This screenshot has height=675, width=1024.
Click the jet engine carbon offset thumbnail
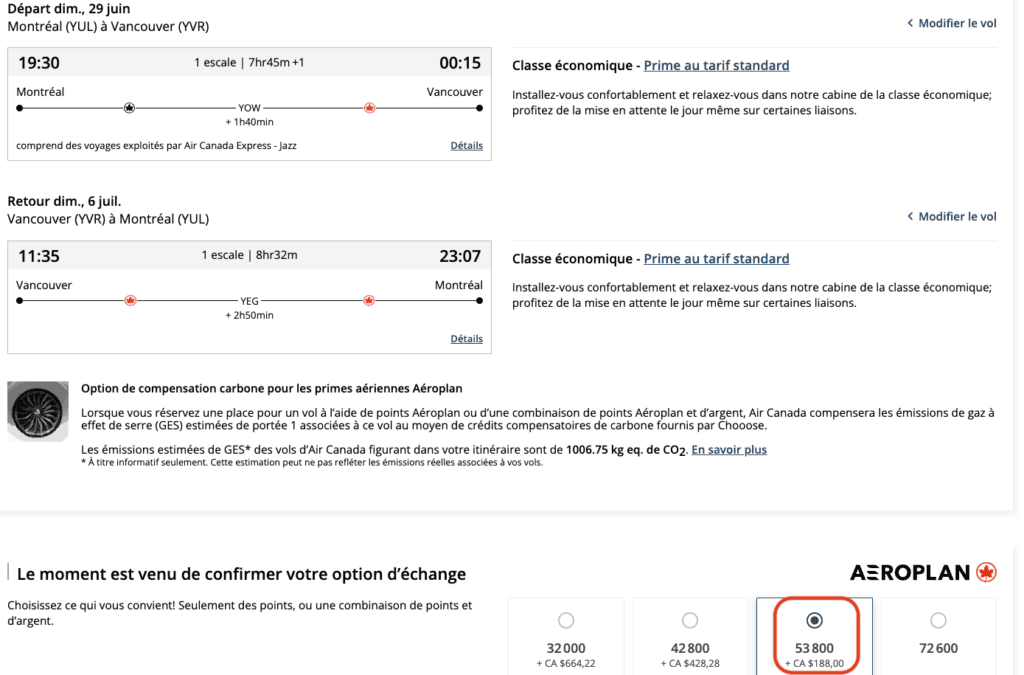point(38,412)
